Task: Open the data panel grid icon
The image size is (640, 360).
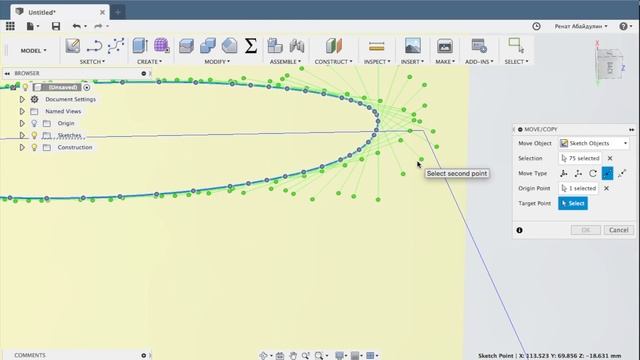Action: tap(10, 26)
